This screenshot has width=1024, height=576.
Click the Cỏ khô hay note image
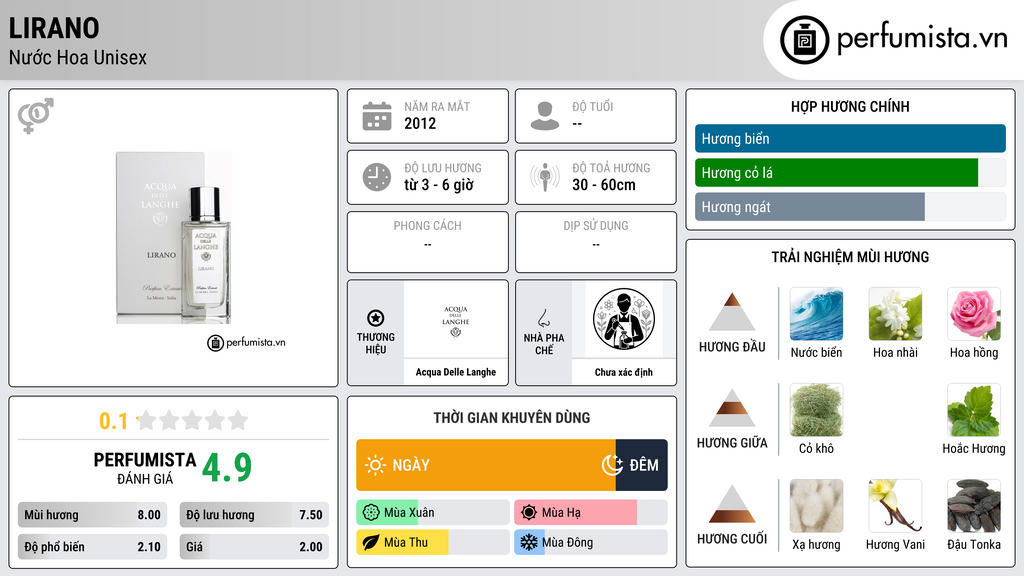pos(816,410)
